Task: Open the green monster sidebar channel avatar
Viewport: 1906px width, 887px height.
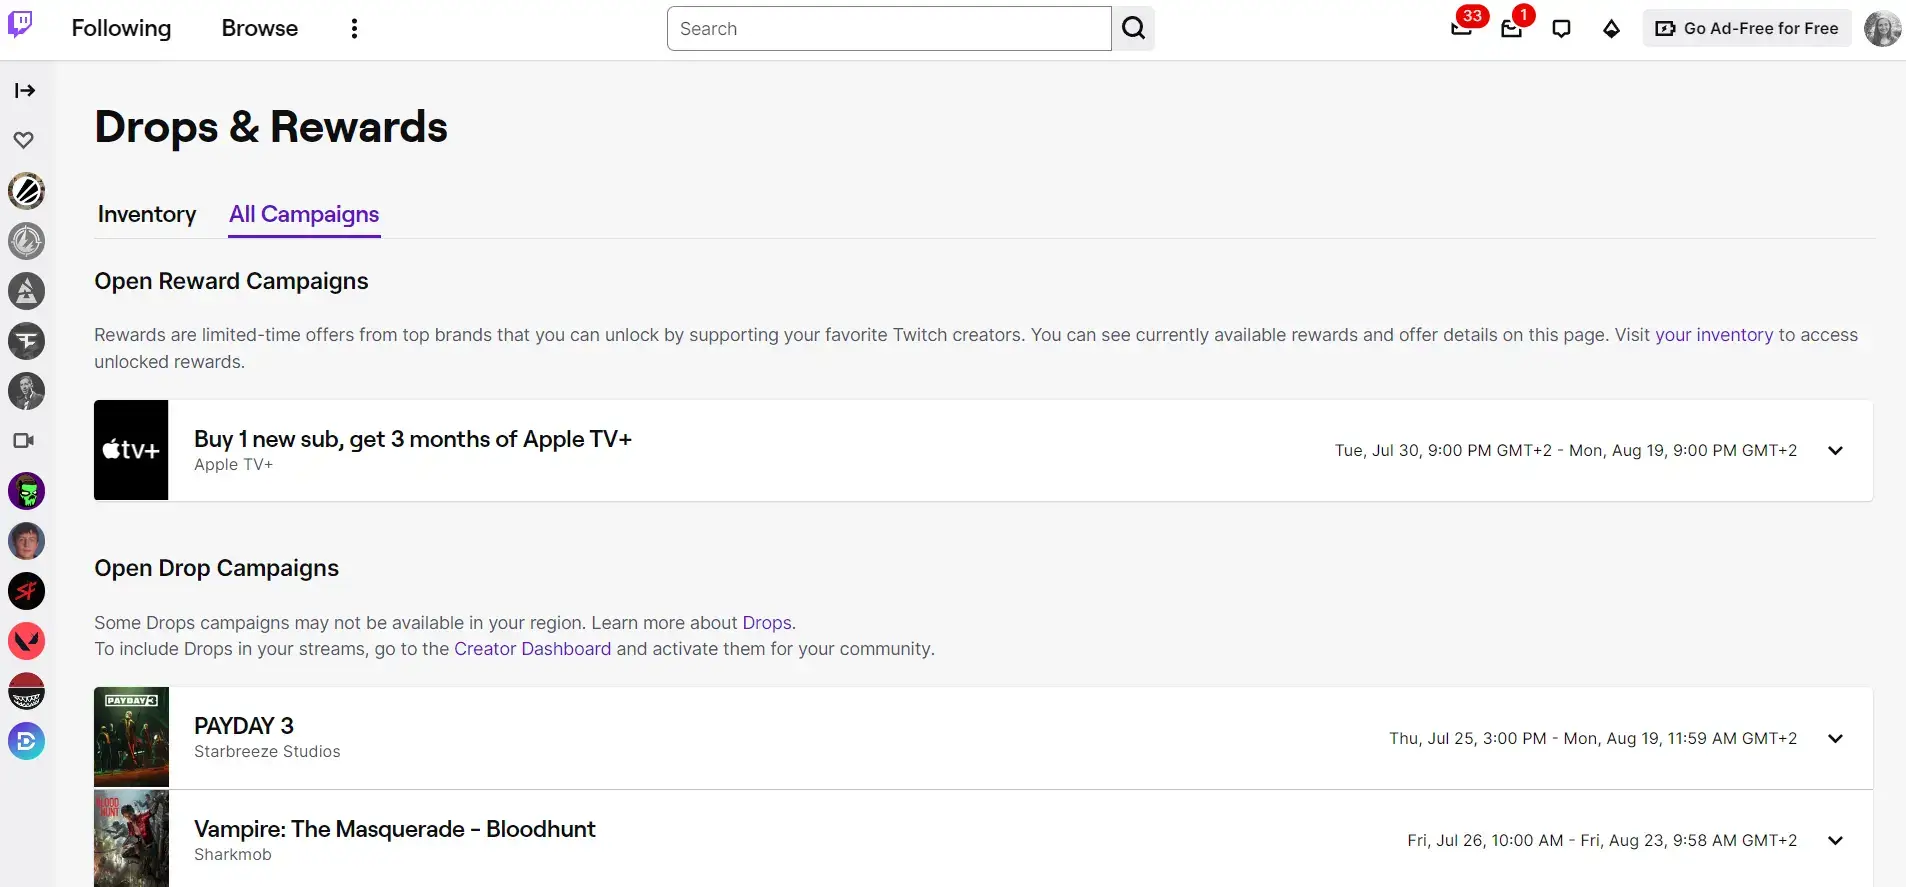Action: click(27, 491)
